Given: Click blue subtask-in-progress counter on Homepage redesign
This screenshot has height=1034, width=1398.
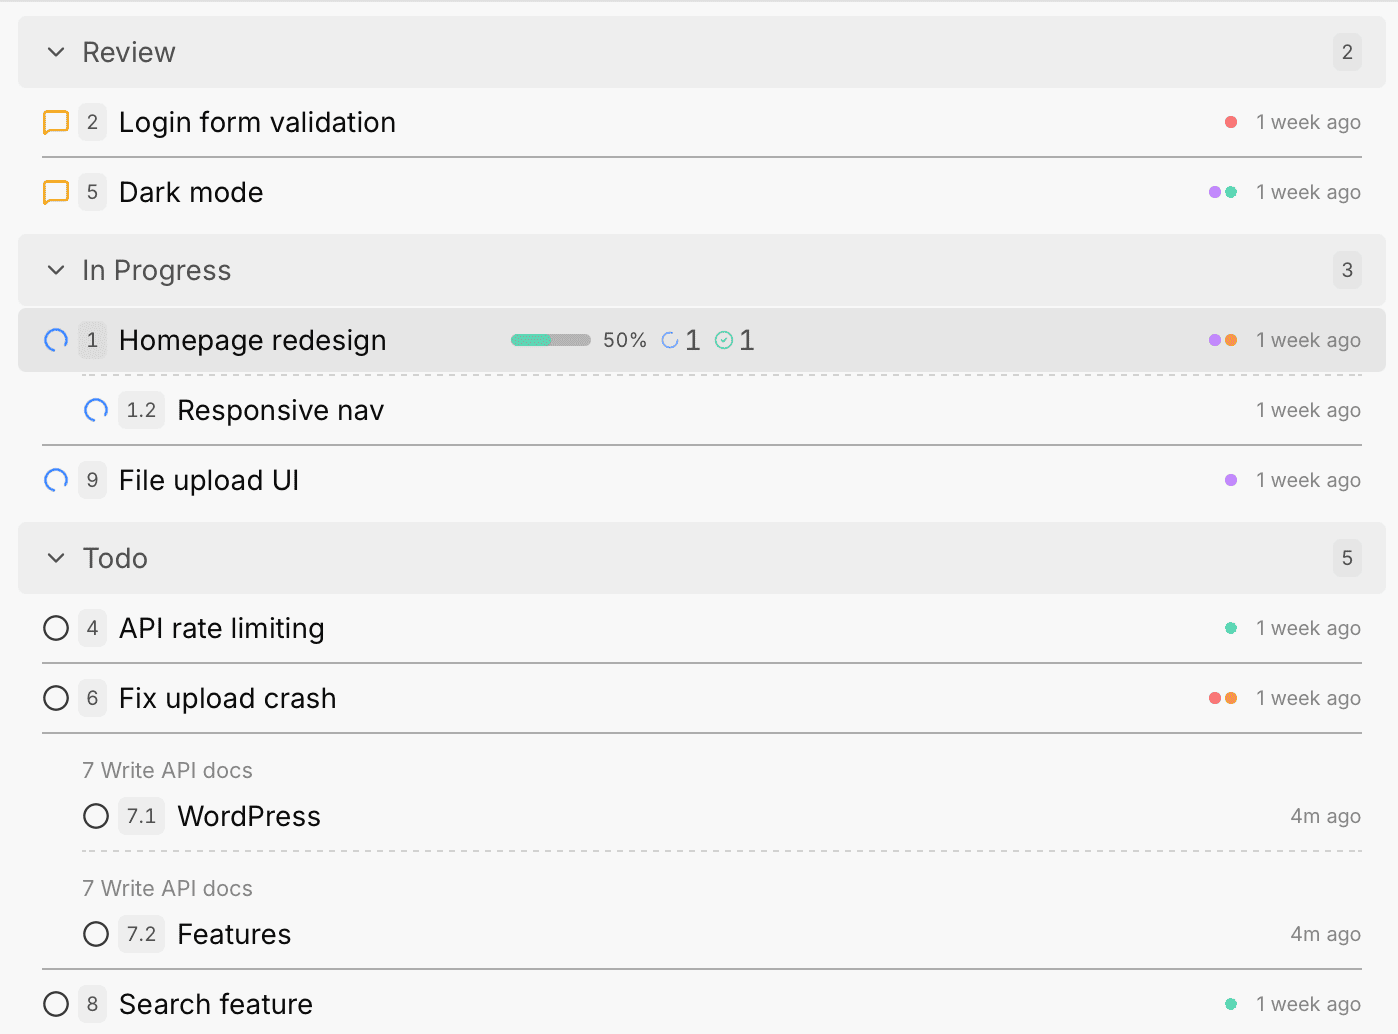Looking at the screenshot, I should click(x=680, y=340).
